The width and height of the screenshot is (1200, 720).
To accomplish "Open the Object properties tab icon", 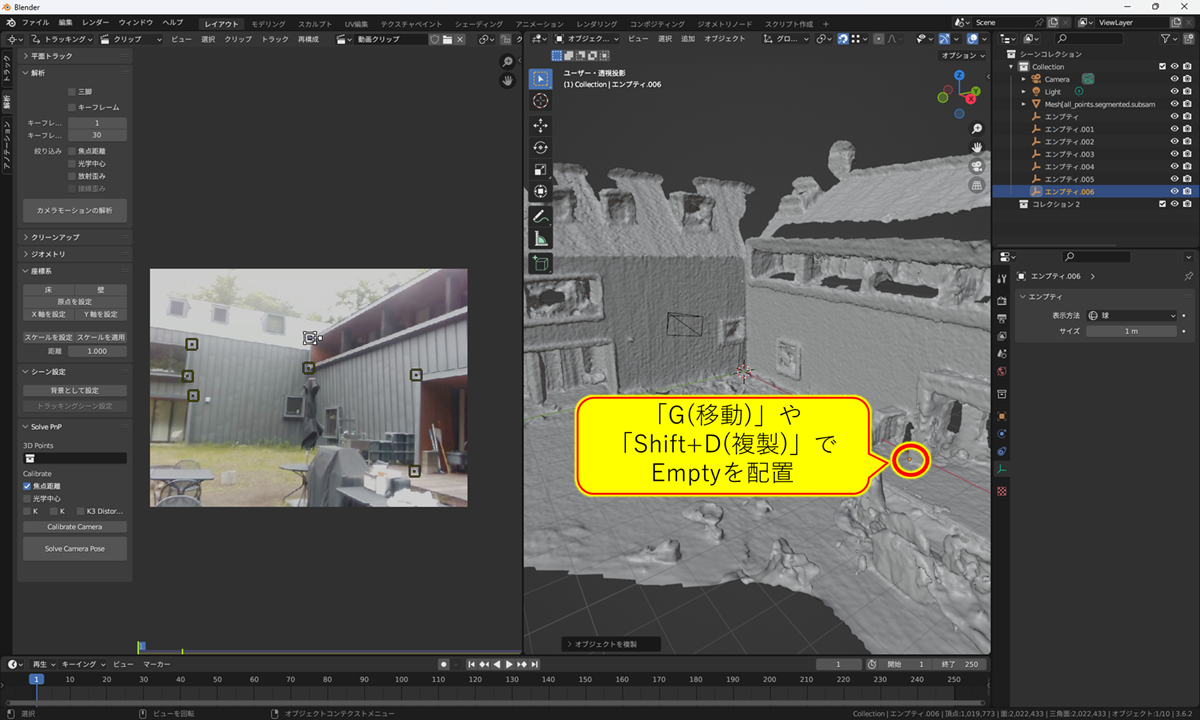I will point(1002,415).
